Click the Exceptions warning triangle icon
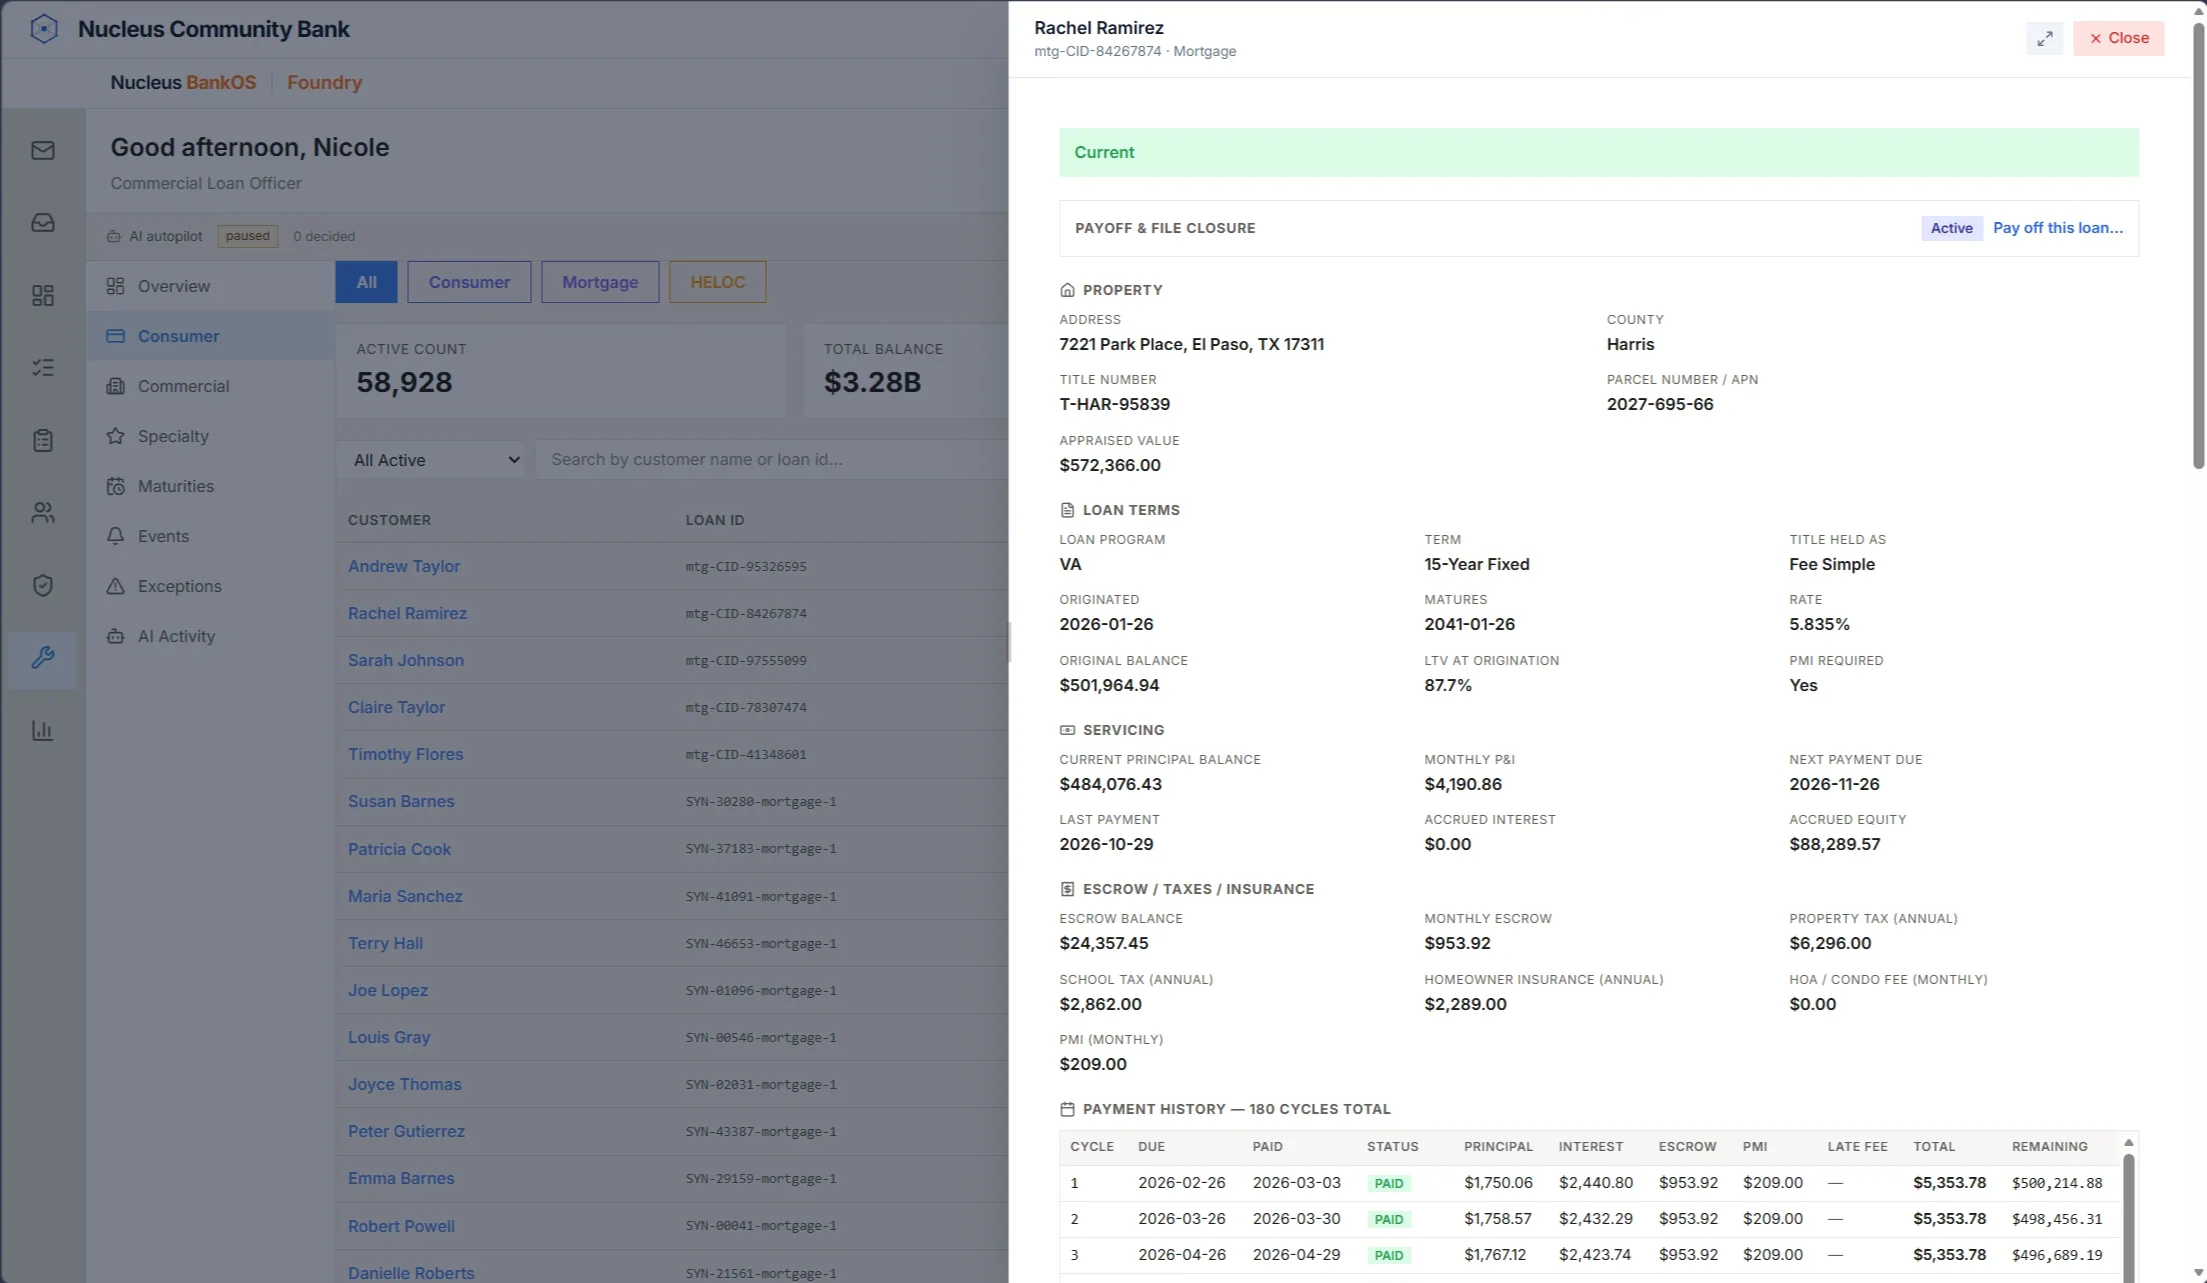 pyautogui.click(x=116, y=586)
